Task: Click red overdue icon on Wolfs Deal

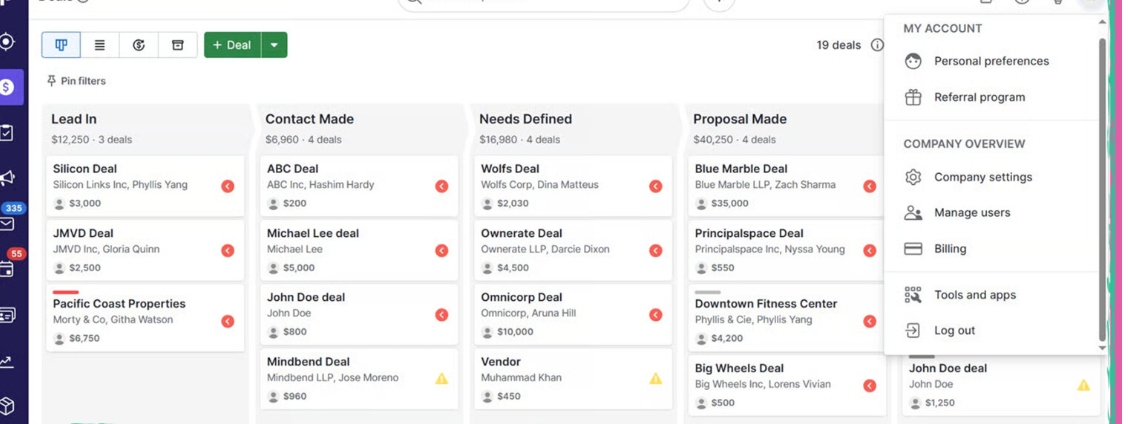Action: pyautogui.click(x=655, y=186)
